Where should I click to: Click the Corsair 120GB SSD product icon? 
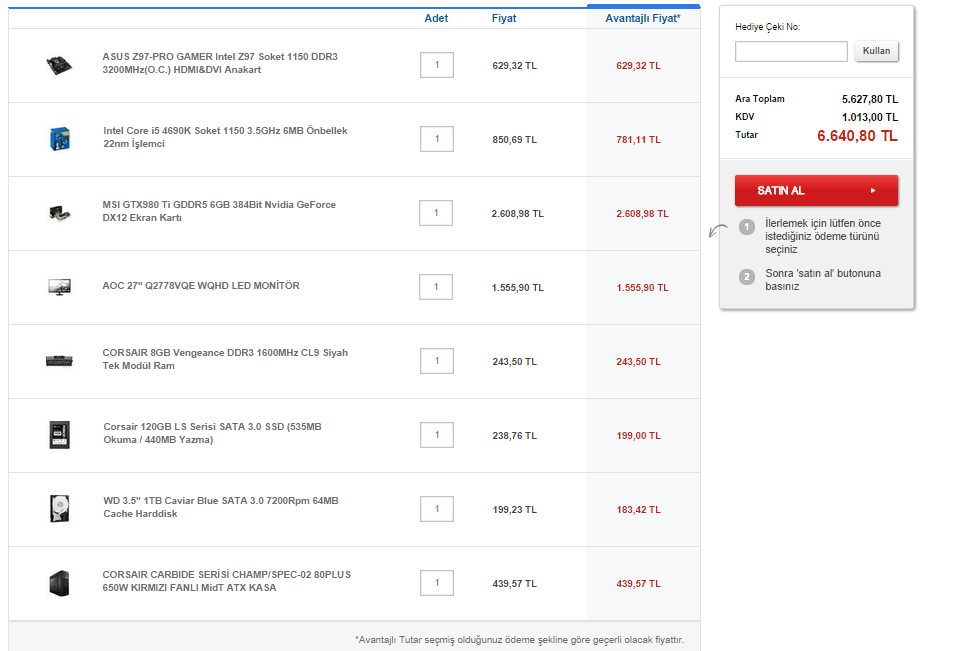click(60, 434)
